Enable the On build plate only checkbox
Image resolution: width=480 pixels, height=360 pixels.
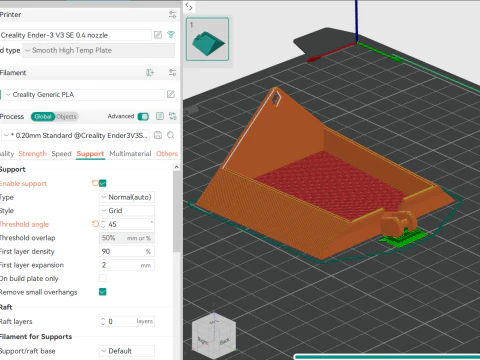click(x=103, y=278)
